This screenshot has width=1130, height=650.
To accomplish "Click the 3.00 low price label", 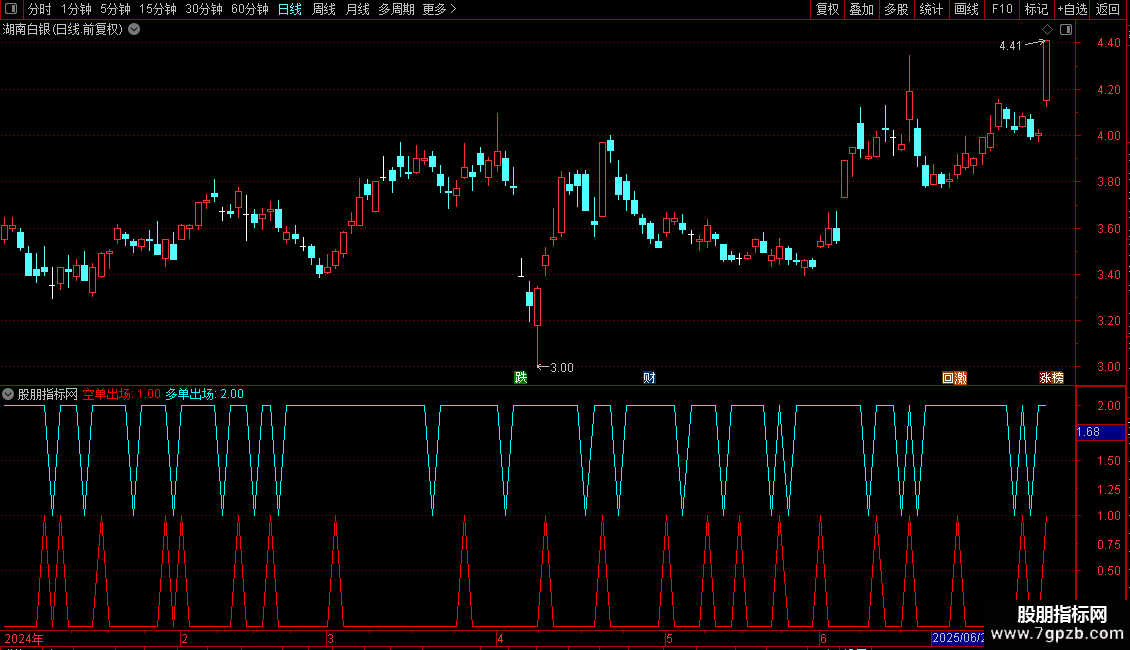I will pyautogui.click(x=562, y=368).
